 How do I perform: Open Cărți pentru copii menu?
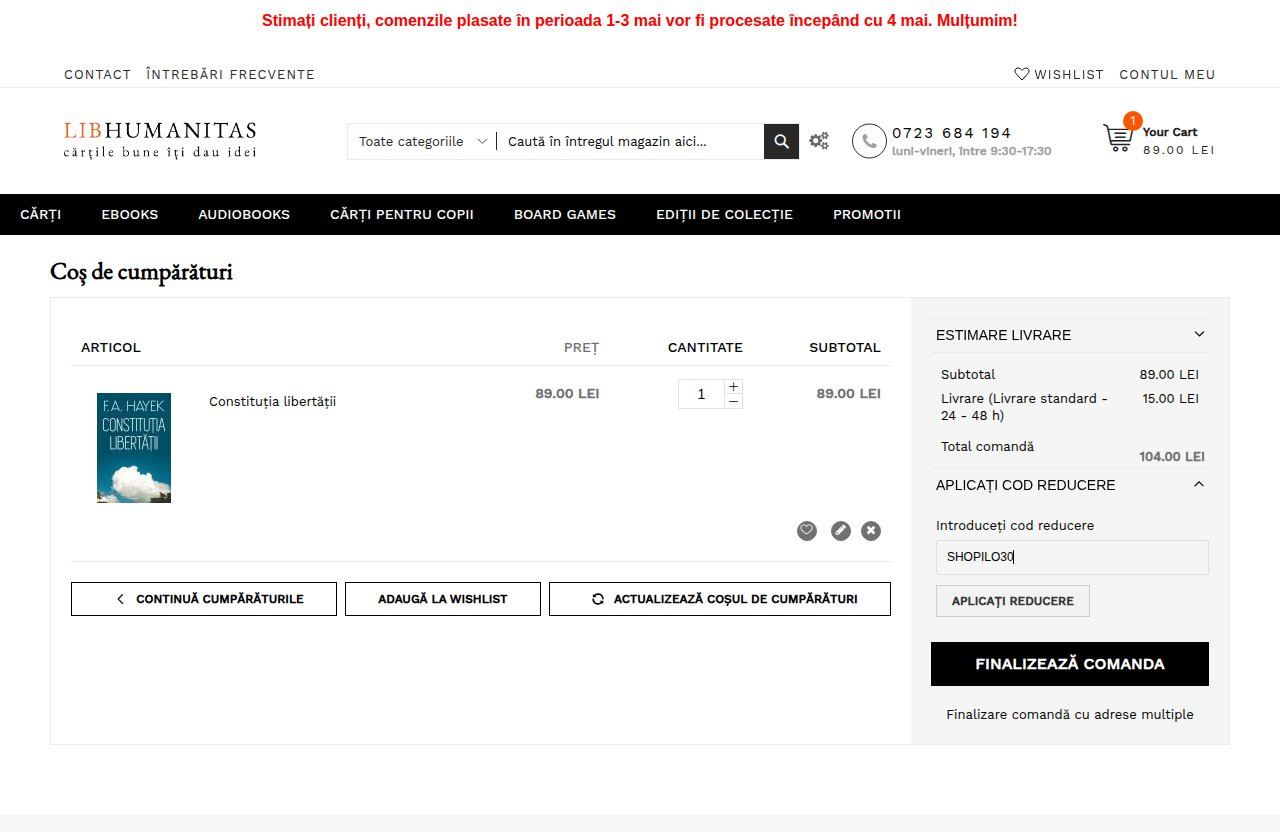[402, 214]
